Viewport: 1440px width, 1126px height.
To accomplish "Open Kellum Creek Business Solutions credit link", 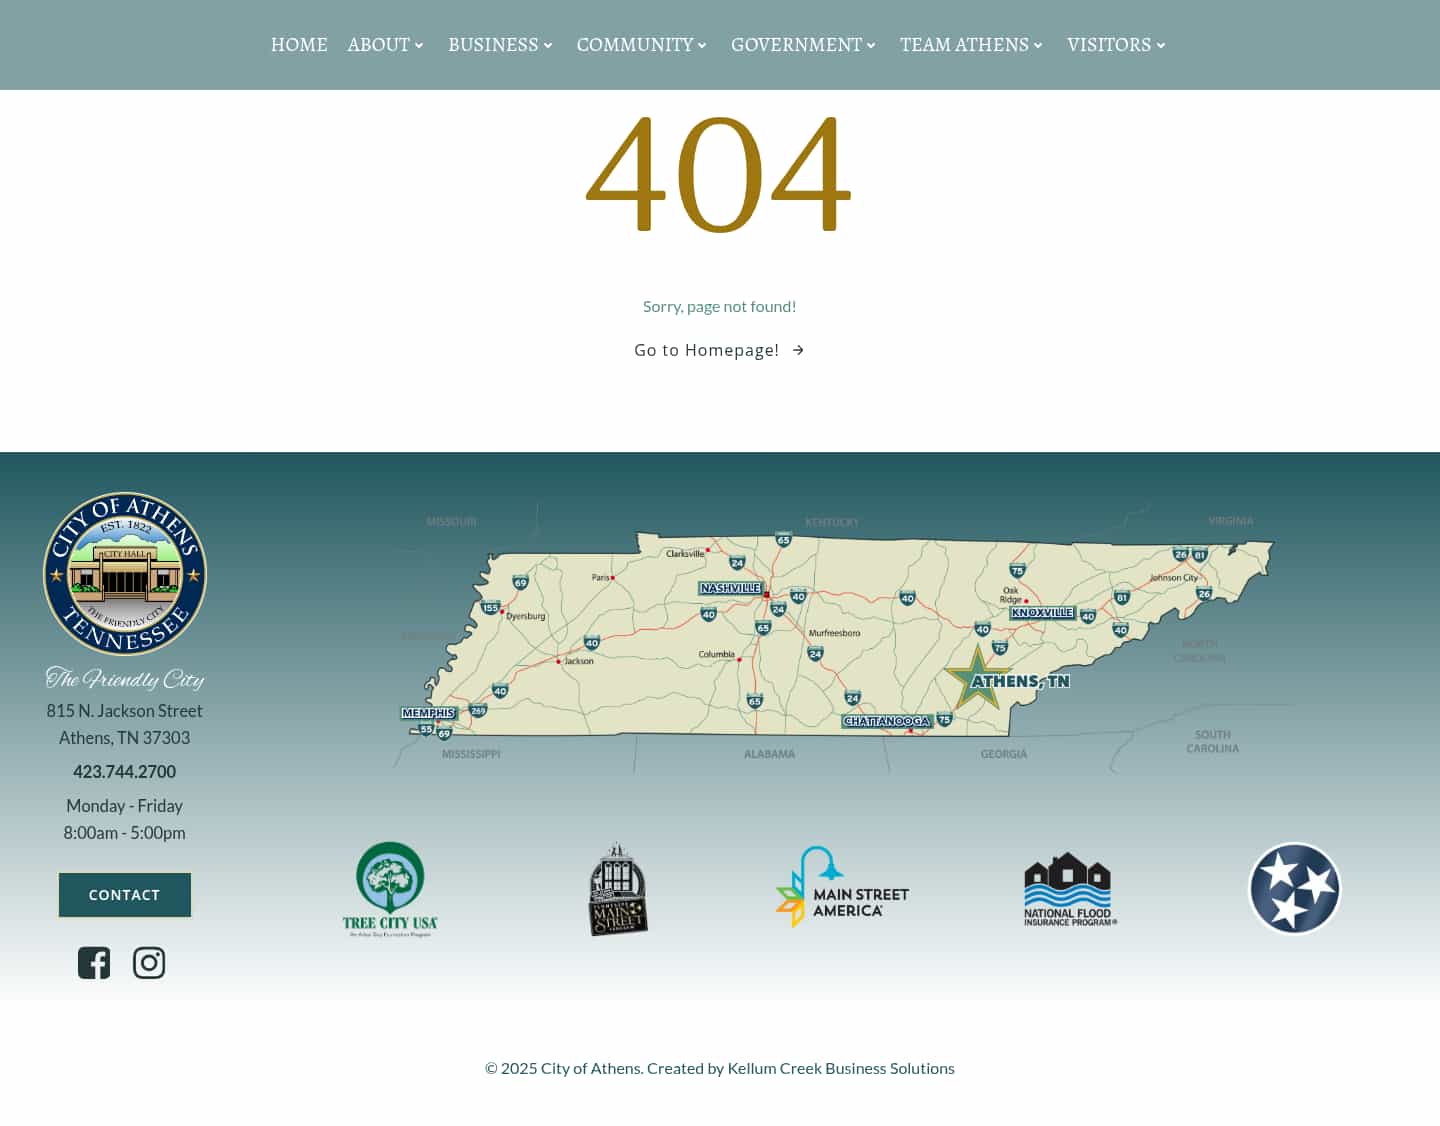I will tap(841, 1068).
